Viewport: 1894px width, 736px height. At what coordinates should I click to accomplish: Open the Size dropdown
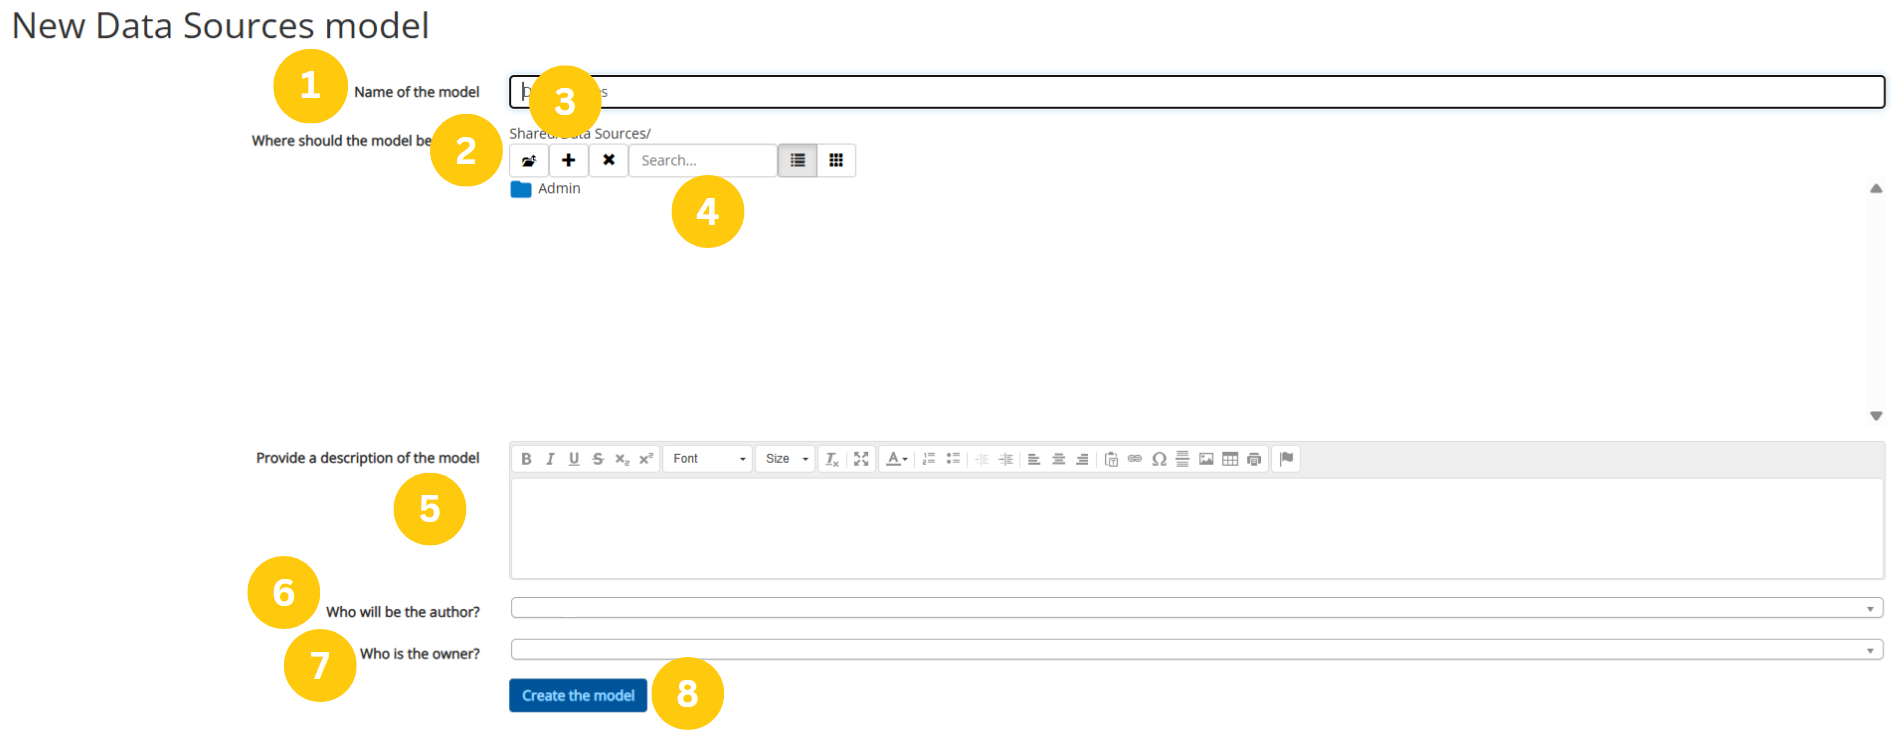click(x=785, y=459)
